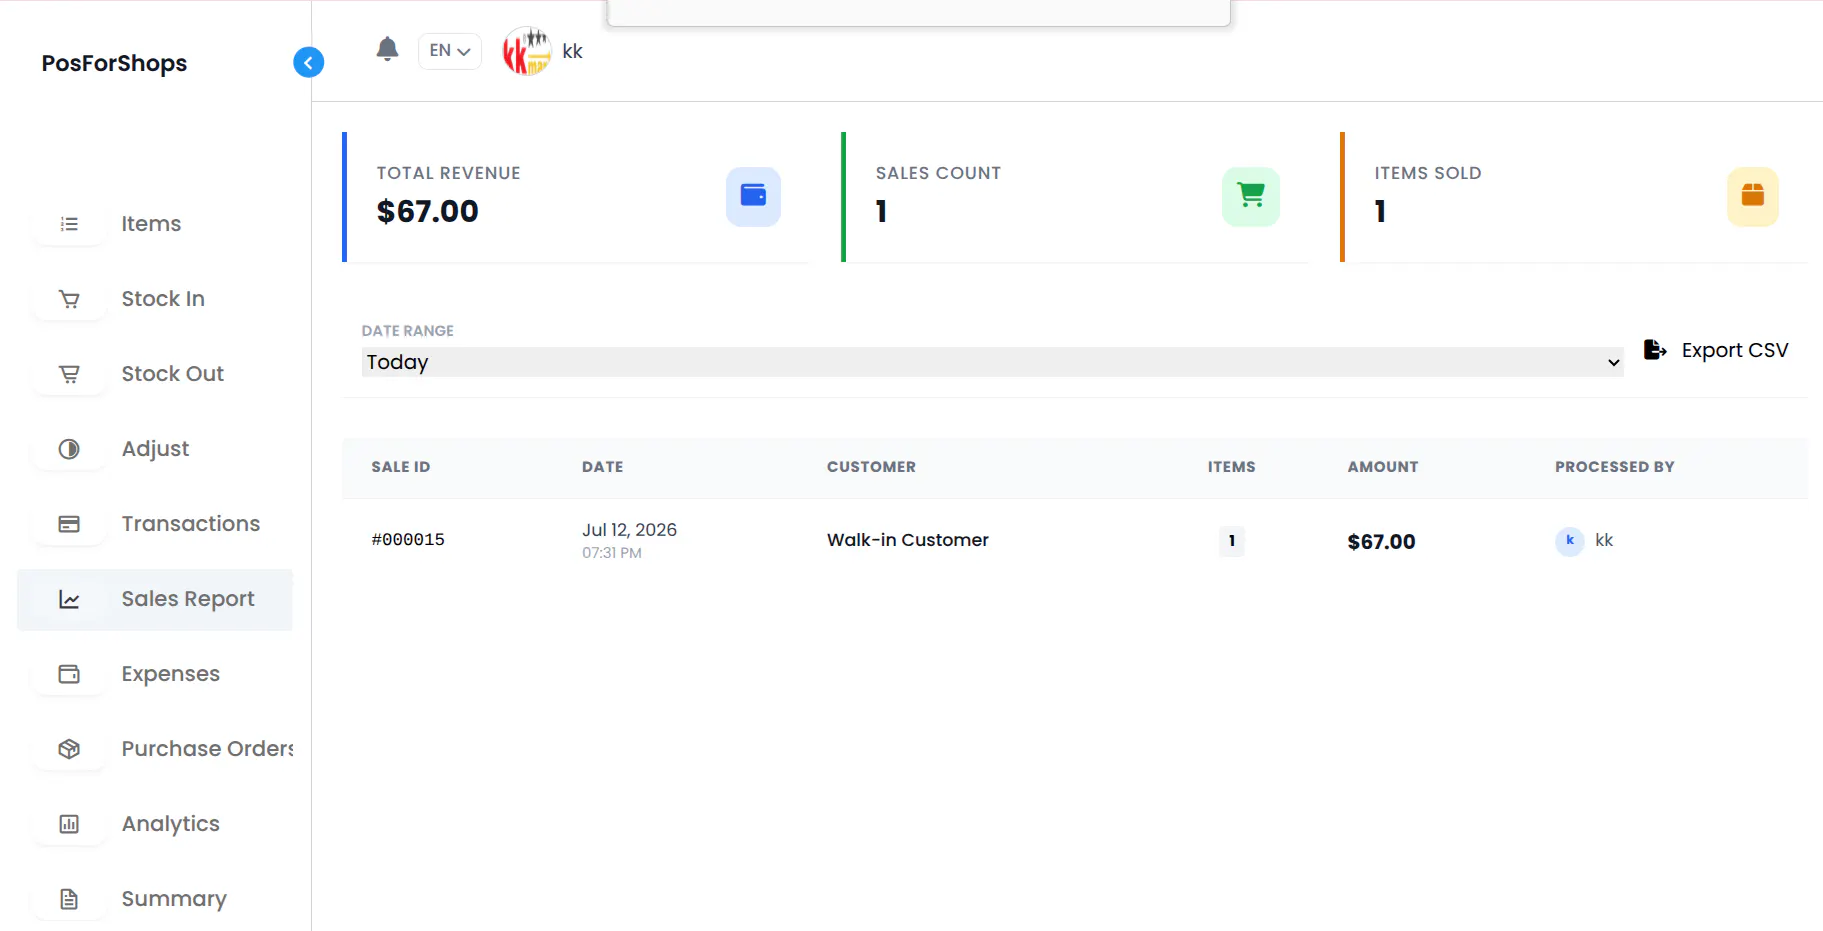The width and height of the screenshot is (1823, 931).
Task: Click the Items list icon in sidebar
Action: tap(69, 224)
